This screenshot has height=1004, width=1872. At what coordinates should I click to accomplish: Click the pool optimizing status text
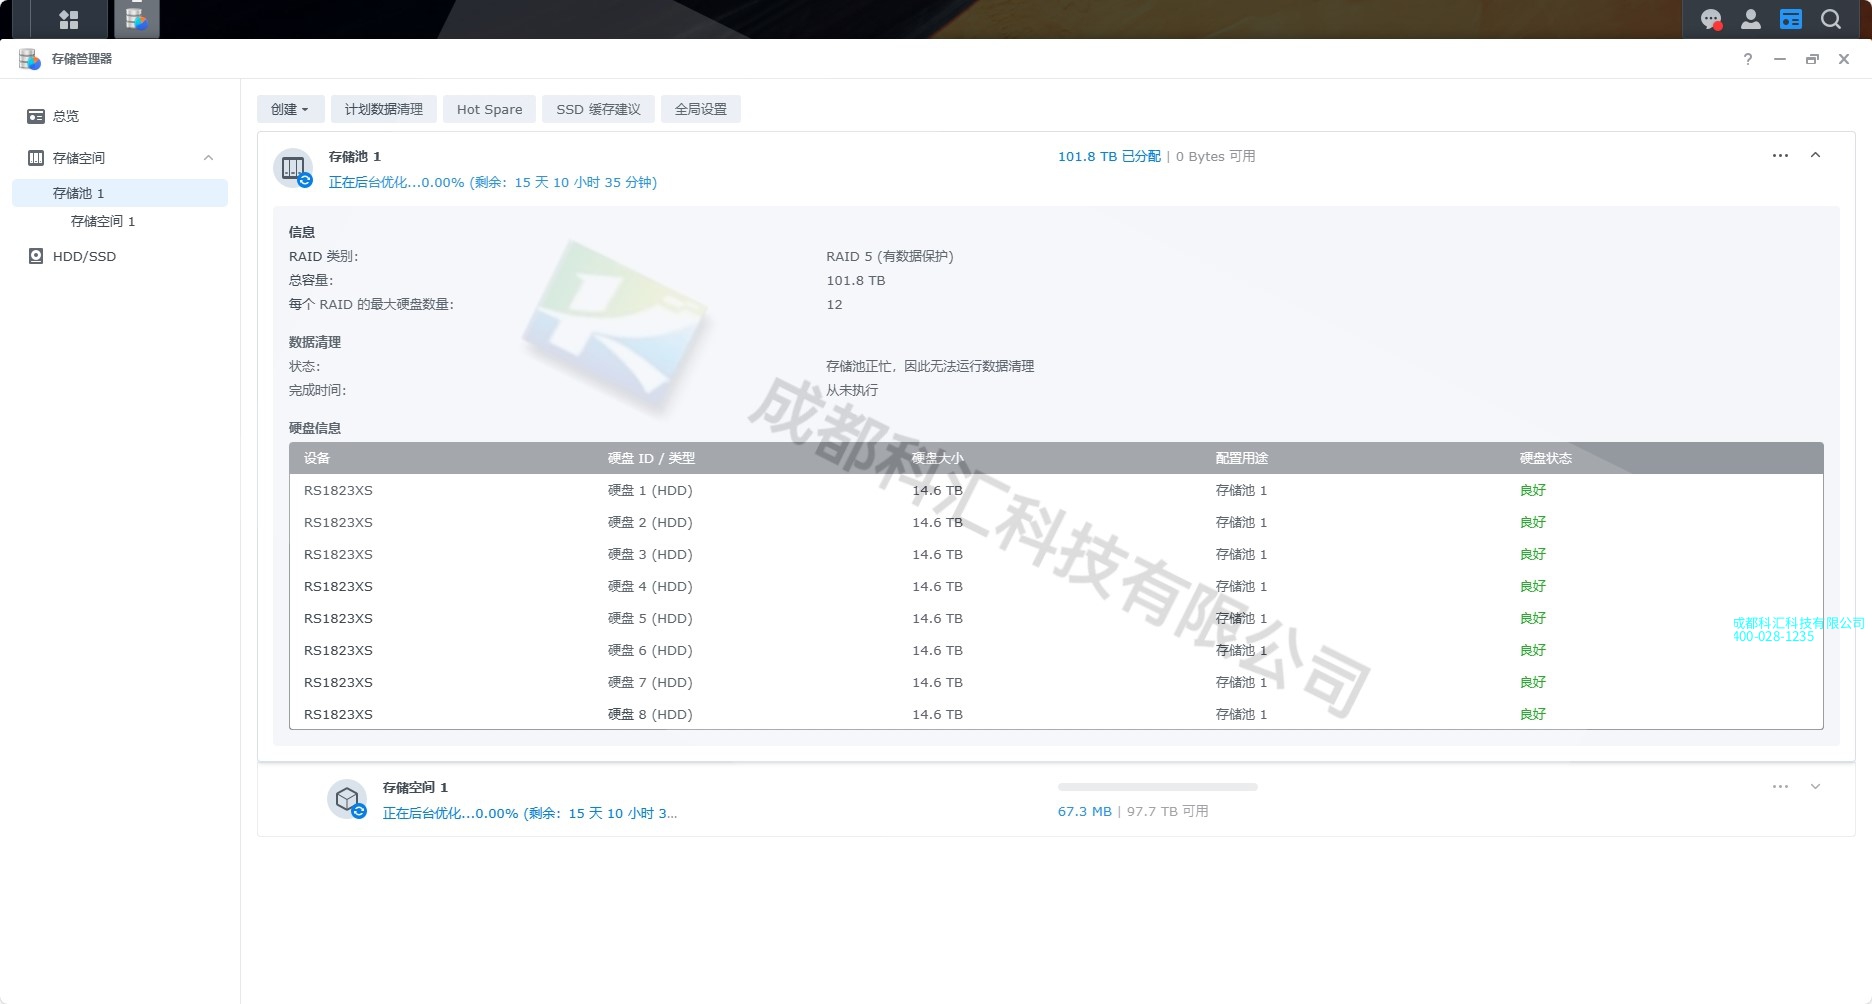coord(493,182)
